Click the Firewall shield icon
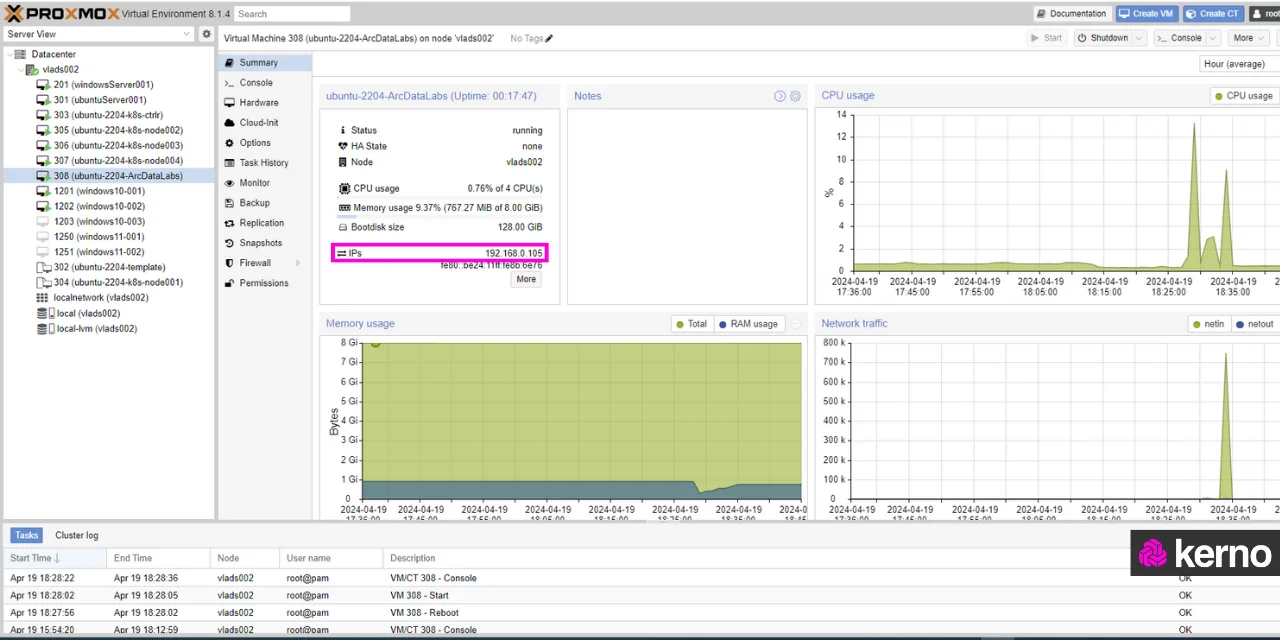Screen dimensions: 1280x640 click(x=230, y=263)
